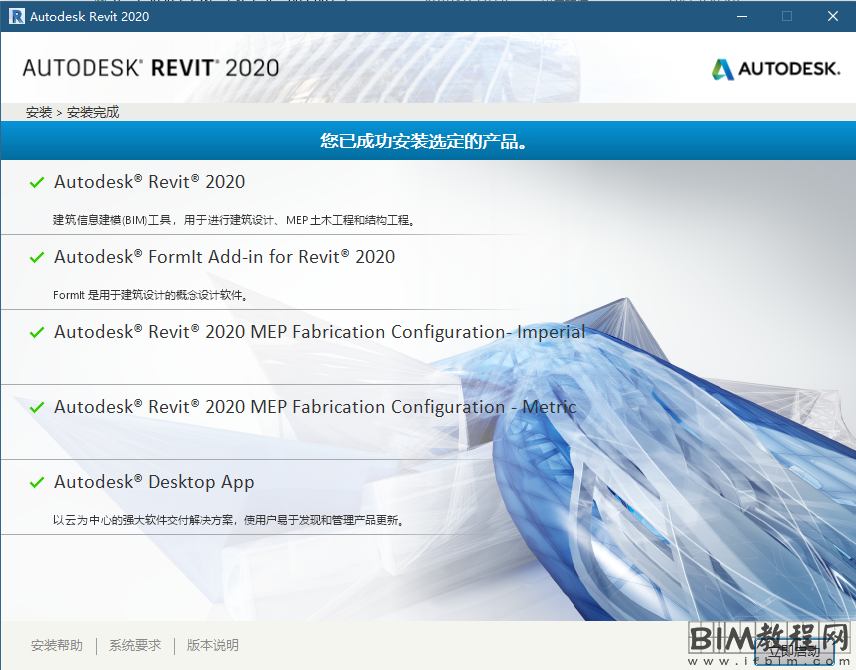Click the "Autodesk® Desktop App" title
The height and width of the screenshot is (670, 856).
point(154,482)
